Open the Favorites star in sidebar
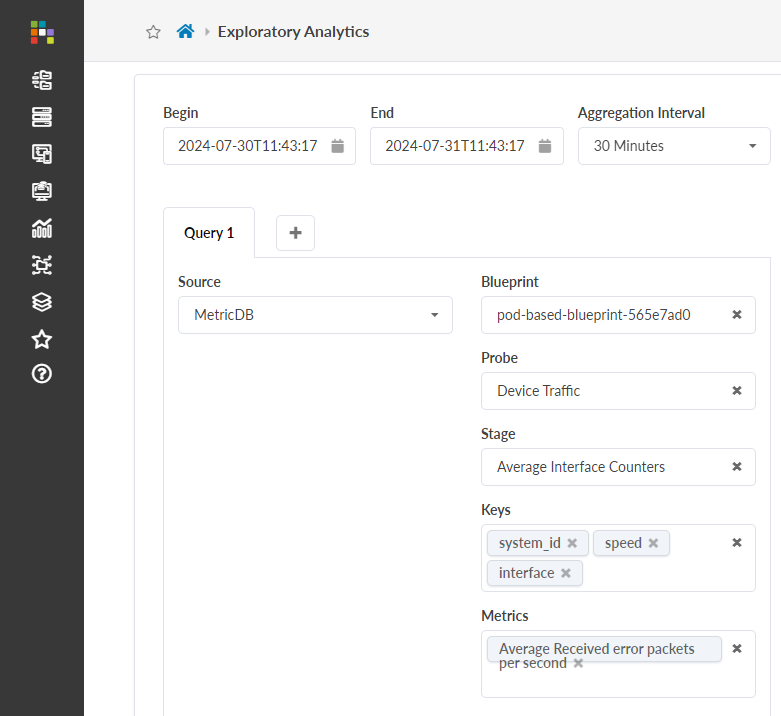 (42, 339)
